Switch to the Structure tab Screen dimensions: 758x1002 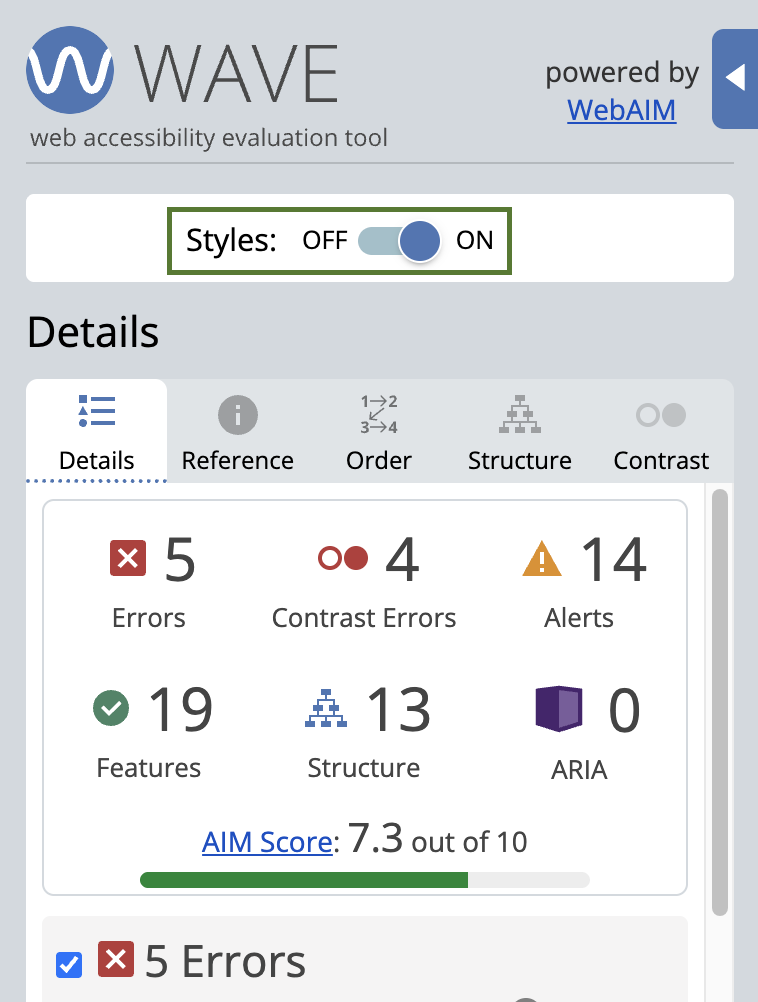[x=519, y=432]
